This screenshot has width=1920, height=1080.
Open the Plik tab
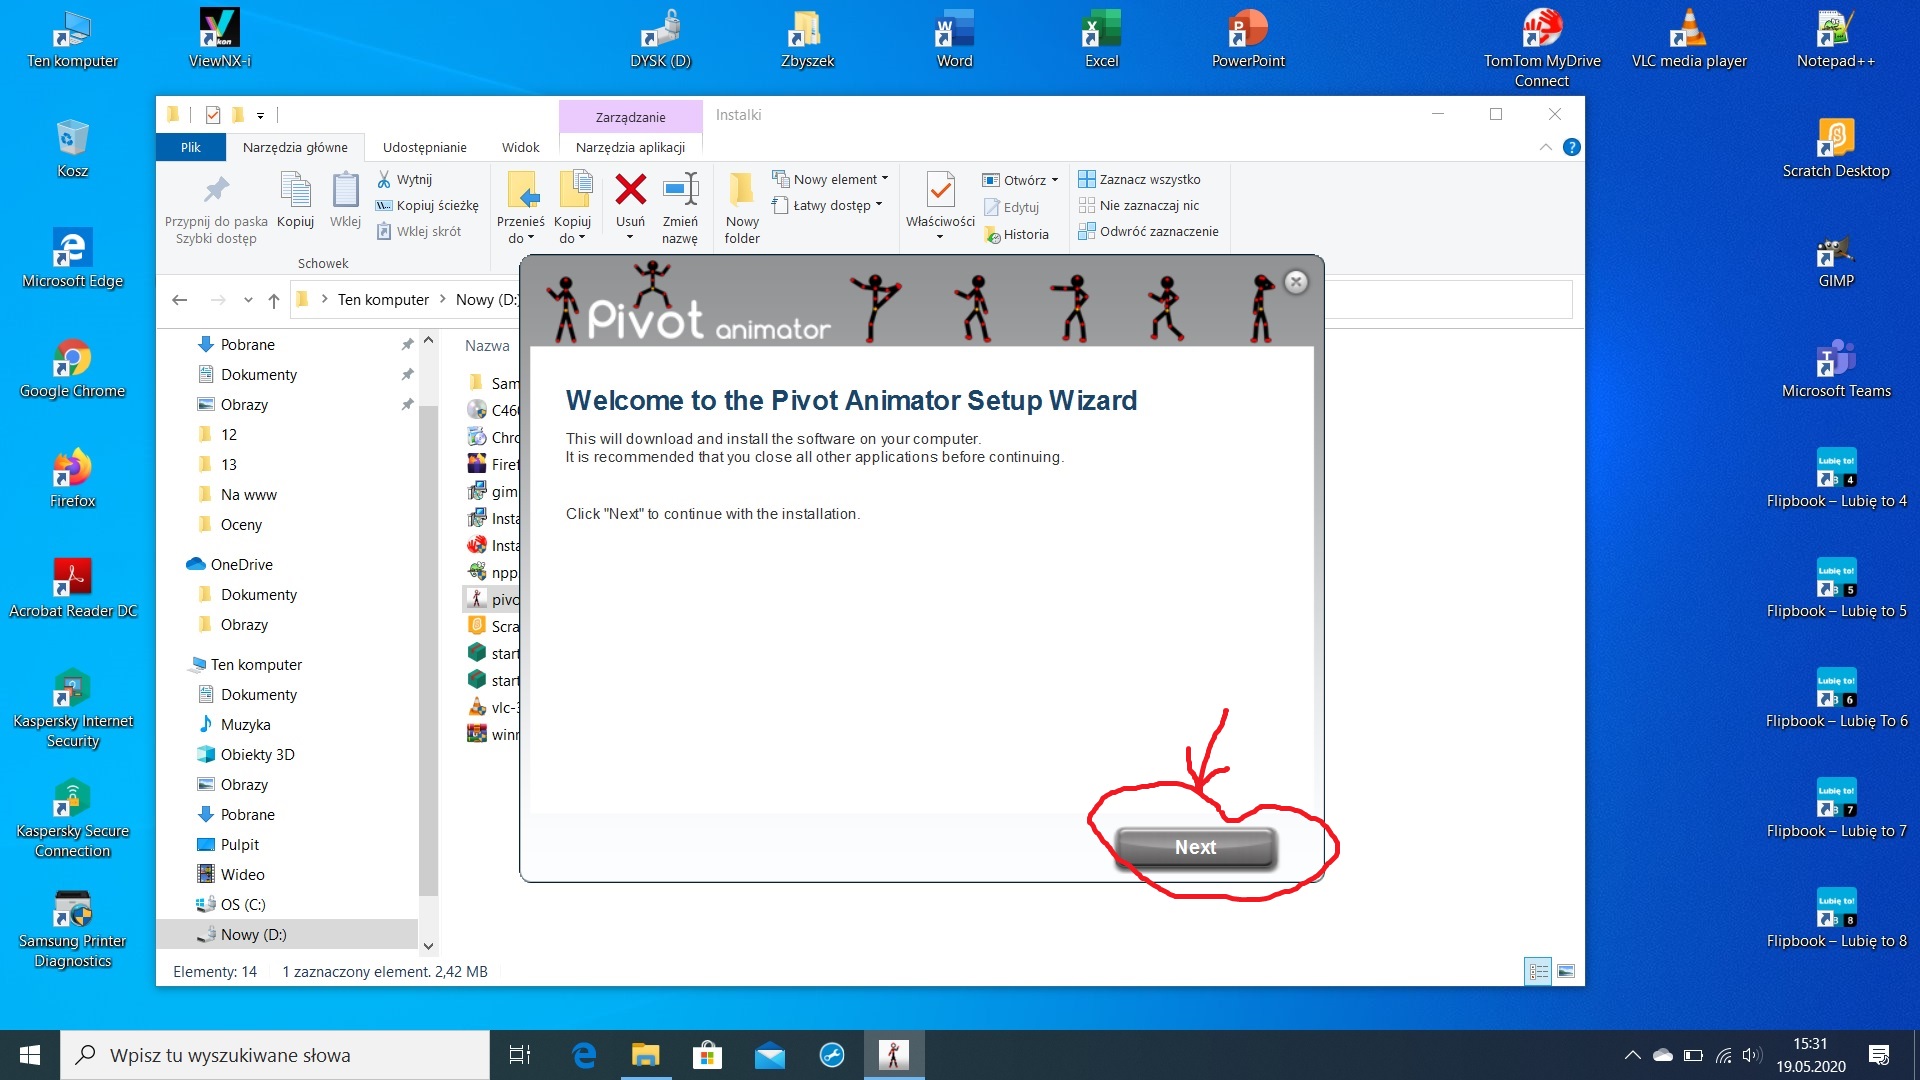click(x=190, y=147)
